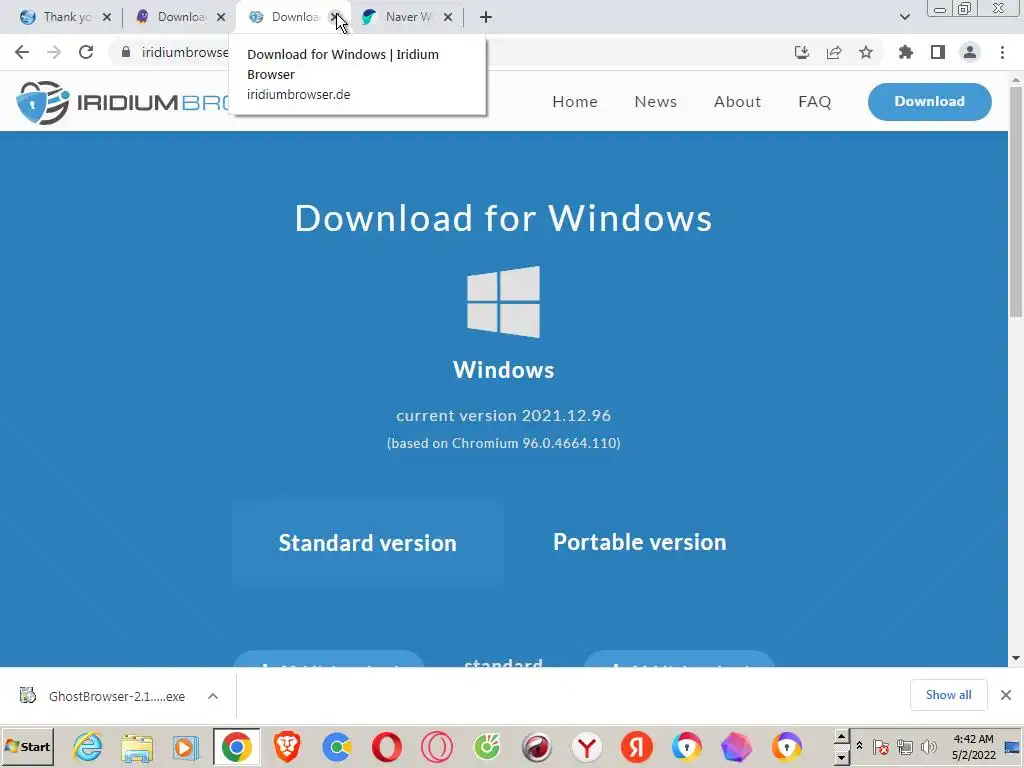Screen dimensions: 1024x768
Task: Open Windows Media Player taskbar icon
Action: (x=187, y=746)
